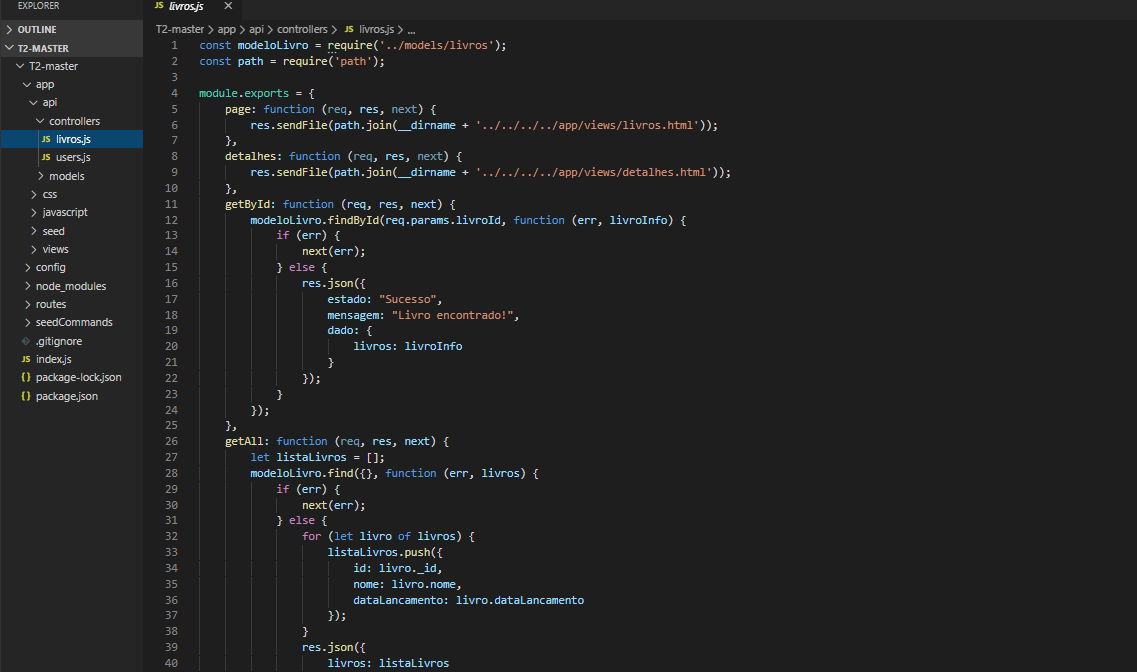Click the JSON icon next to package.json
This screenshot has width=1137, height=672.
point(27,395)
